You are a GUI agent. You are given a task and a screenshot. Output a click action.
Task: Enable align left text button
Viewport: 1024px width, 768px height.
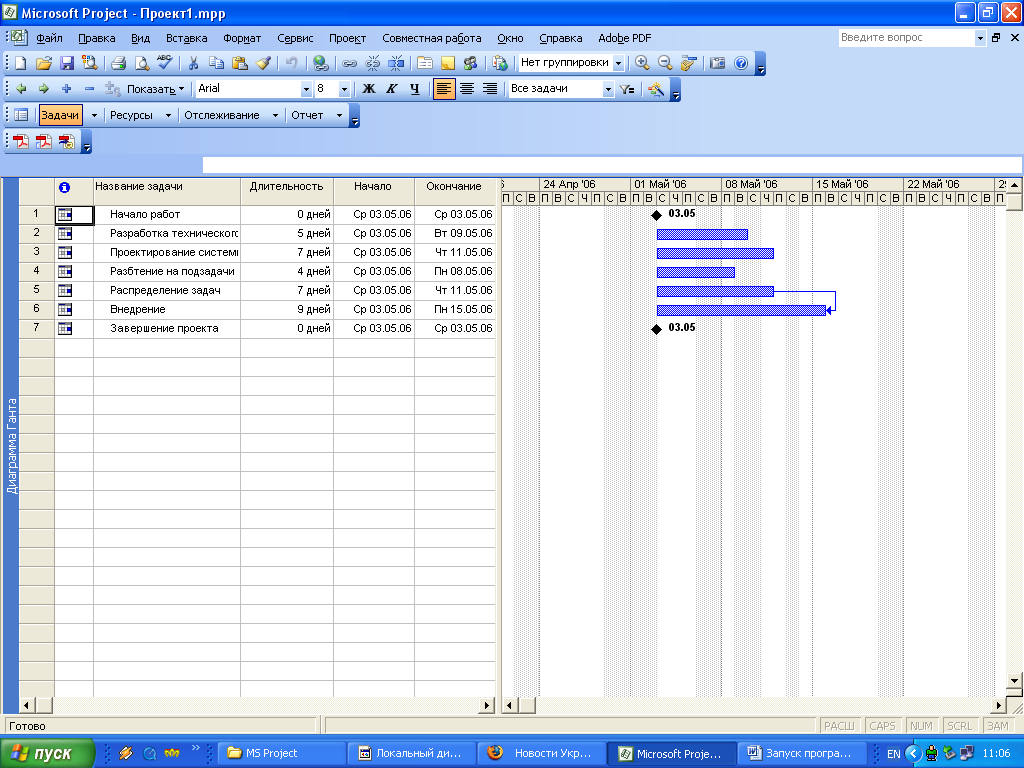click(x=444, y=89)
